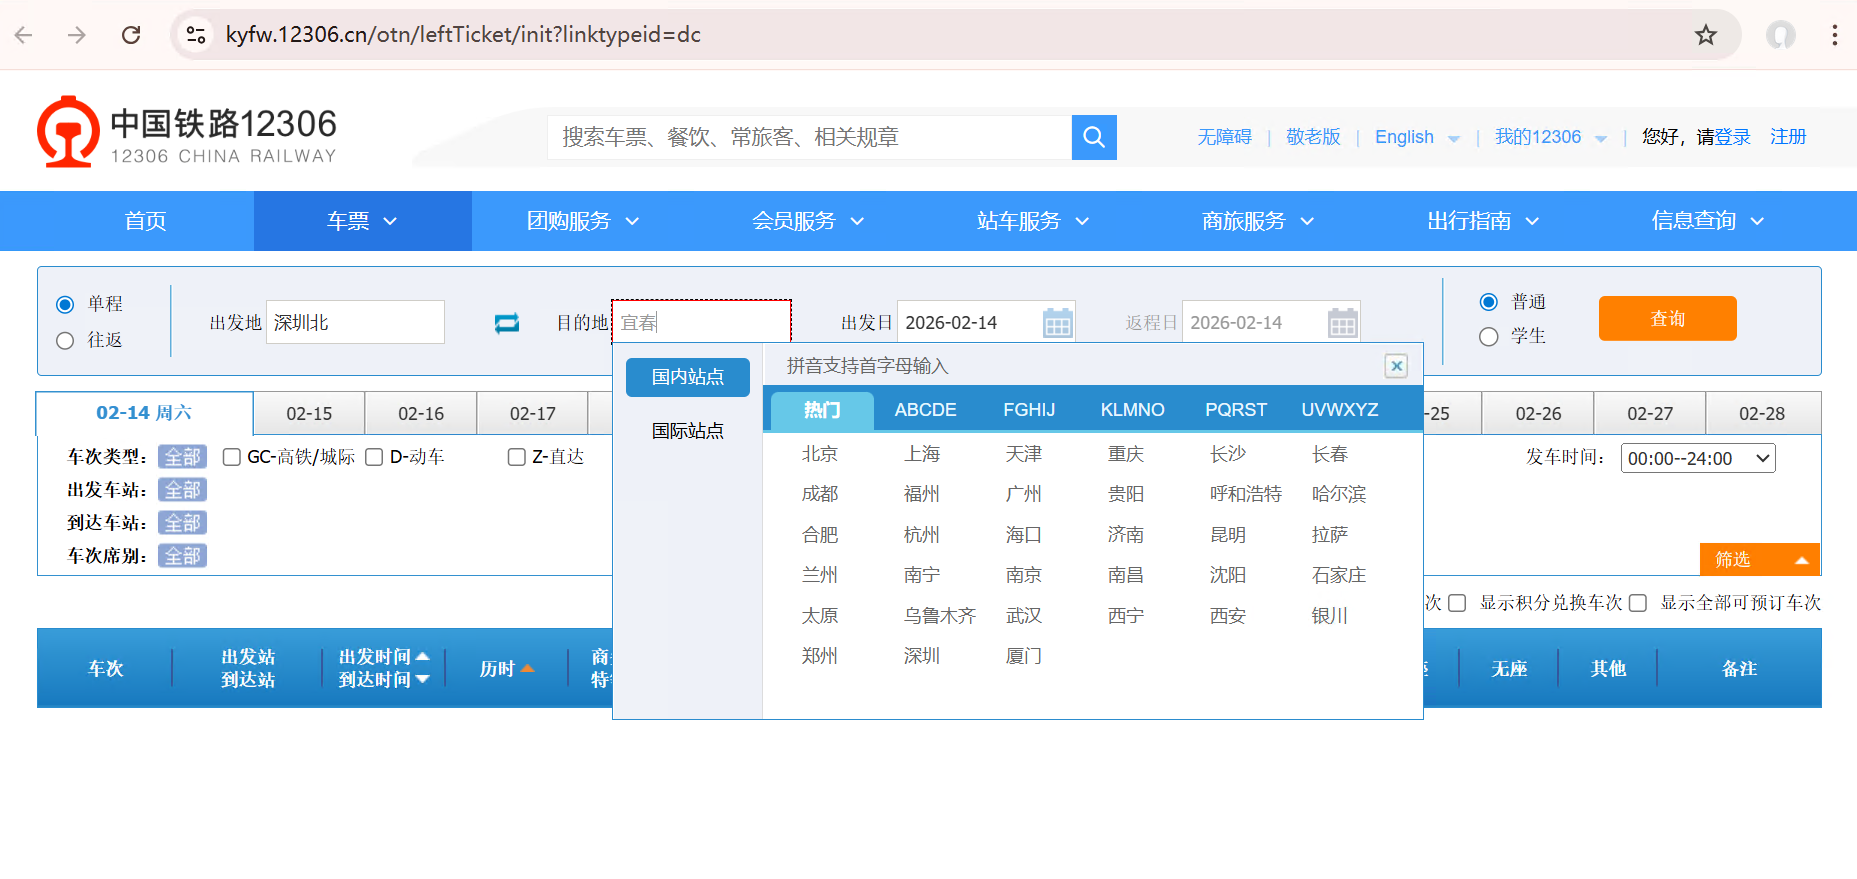Image resolution: width=1857 pixels, height=879 pixels.
Task: Check GC-高铁/城际 train type
Action: [232, 457]
